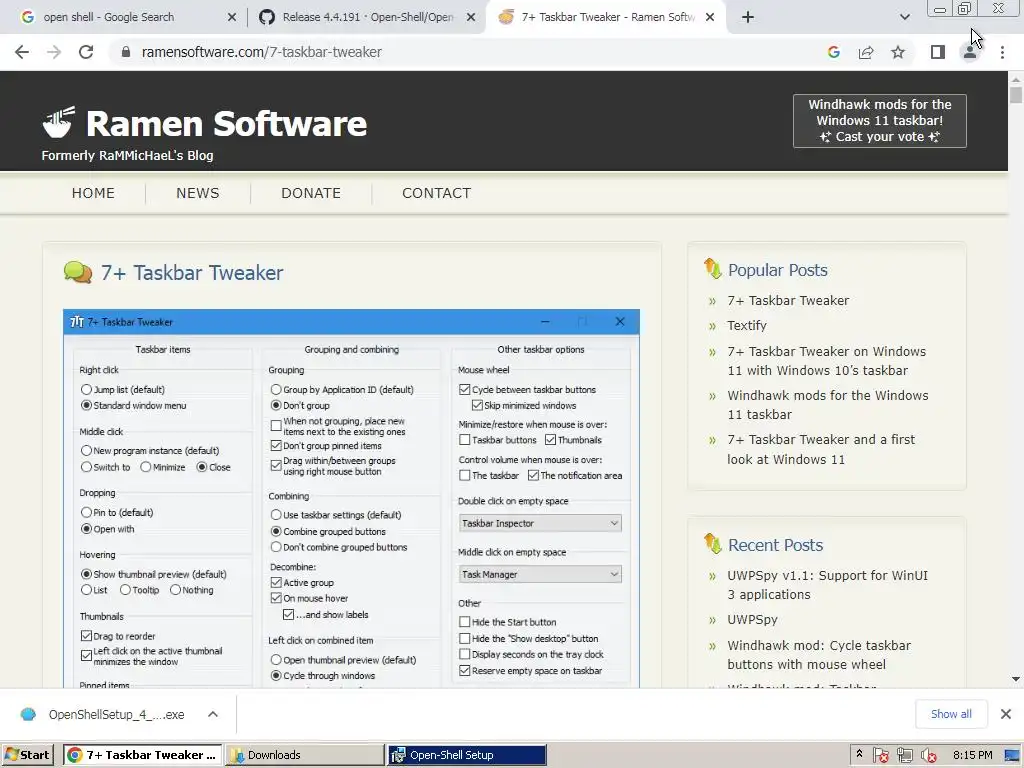Image resolution: width=1024 pixels, height=768 pixels.
Task: Click the 7+ Taskbar Tweaker screenshot image
Action: (351, 498)
